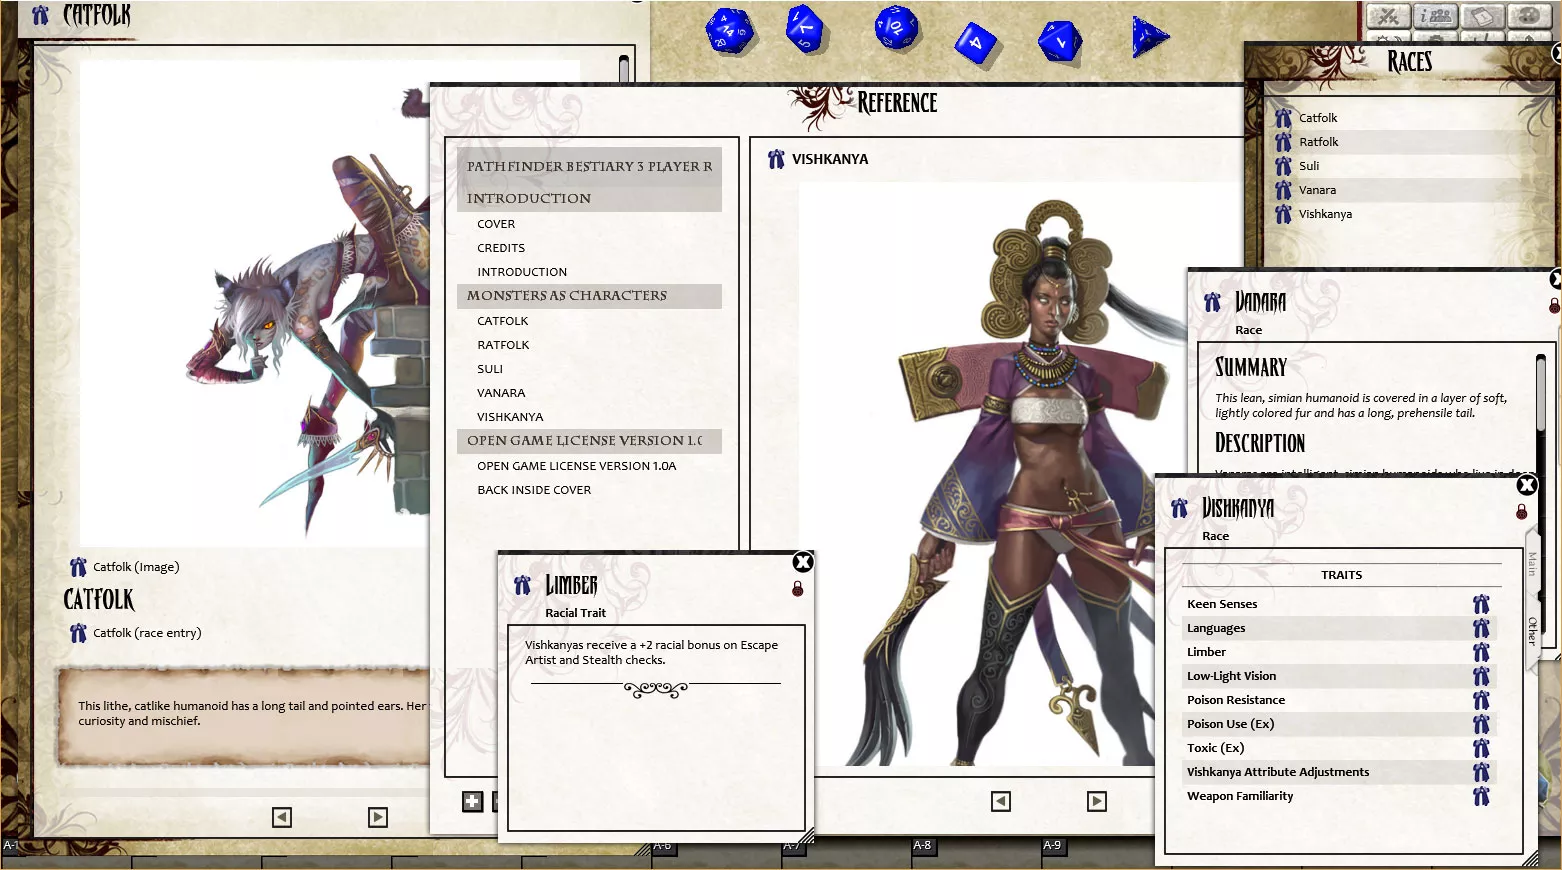The width and height of the screenshot is (1562, 870).
Task: Click Suli link icon in Races list
Action: pyautogui.click(x=1284, y=166)
